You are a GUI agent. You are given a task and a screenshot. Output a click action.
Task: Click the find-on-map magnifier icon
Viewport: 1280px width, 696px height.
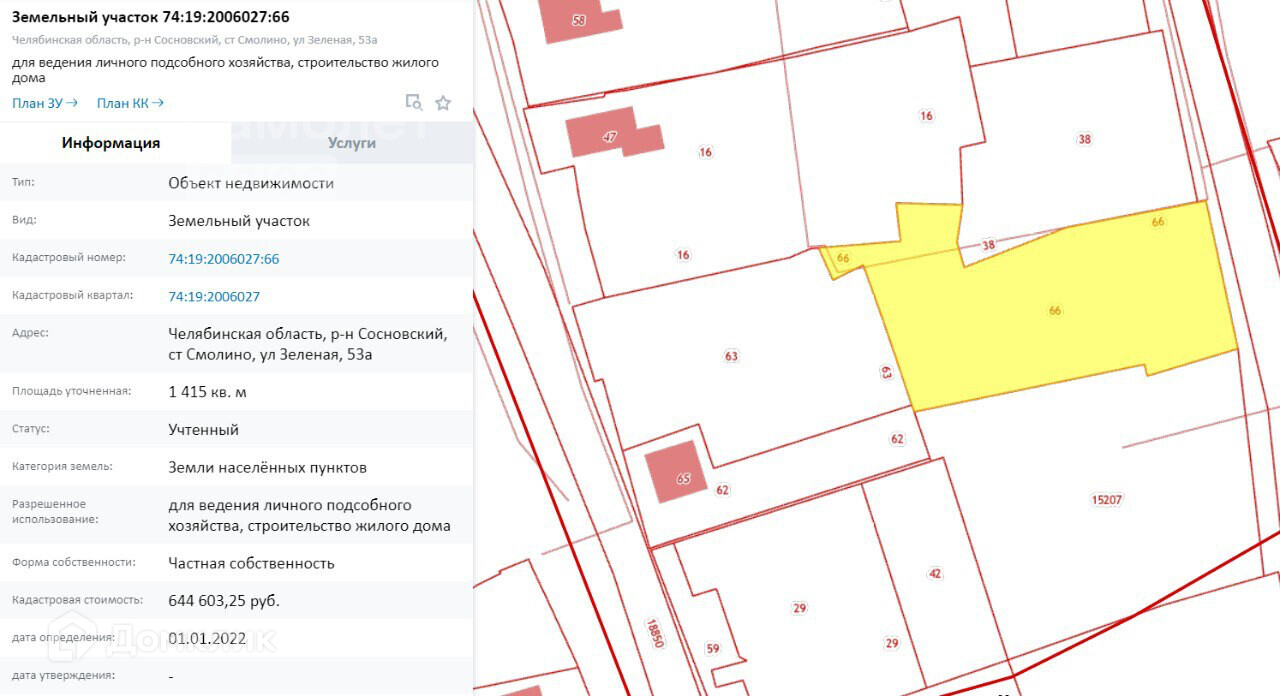click(x=413, y=102)
